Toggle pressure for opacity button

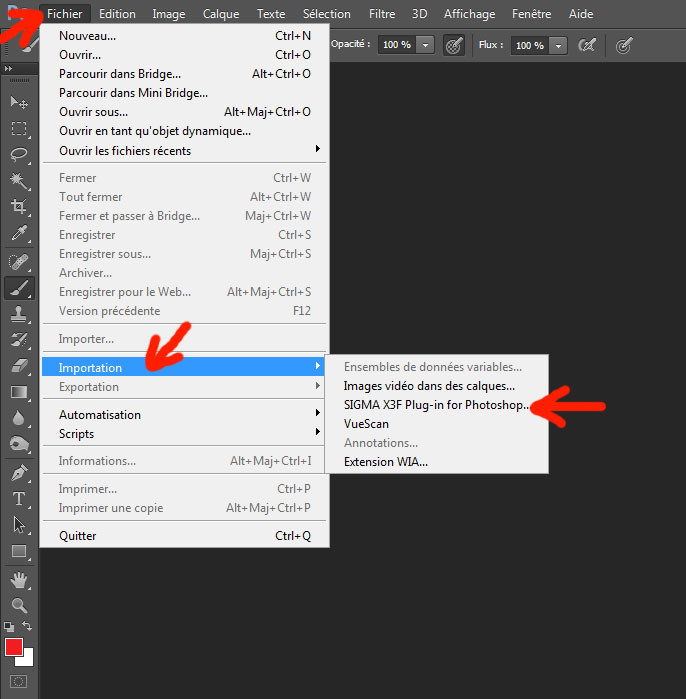pyautogui.click(x=454, y=45)
